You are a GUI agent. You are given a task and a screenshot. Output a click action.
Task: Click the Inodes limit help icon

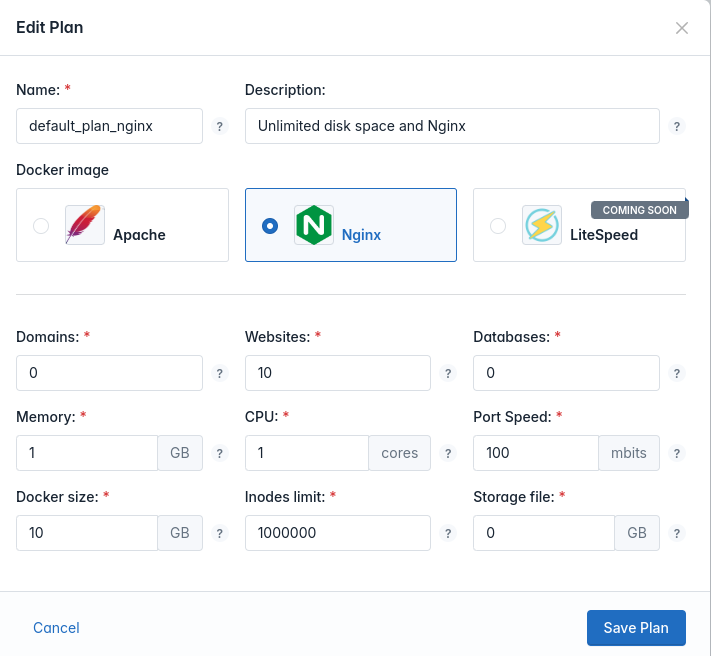coord(448,533)
